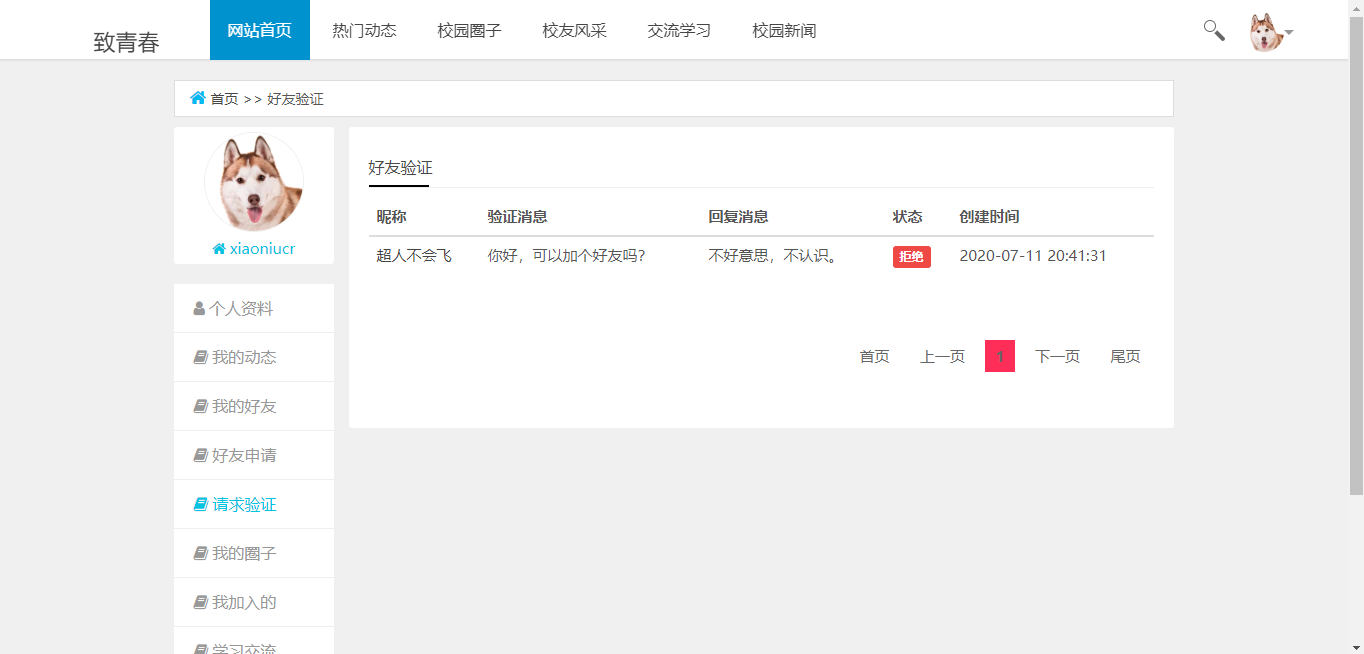The height and width of the screenshot is (654, 1364).
Task: Click the page vertical scrollbar thumb
Action: 1356,255
